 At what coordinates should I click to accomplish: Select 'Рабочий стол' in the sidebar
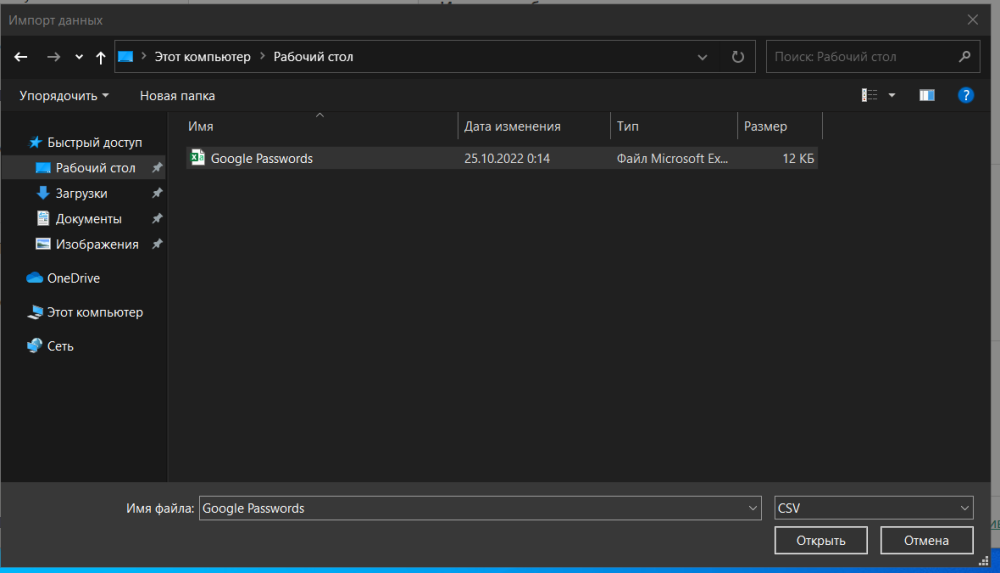pyautogui.click(x=84, y=168)
